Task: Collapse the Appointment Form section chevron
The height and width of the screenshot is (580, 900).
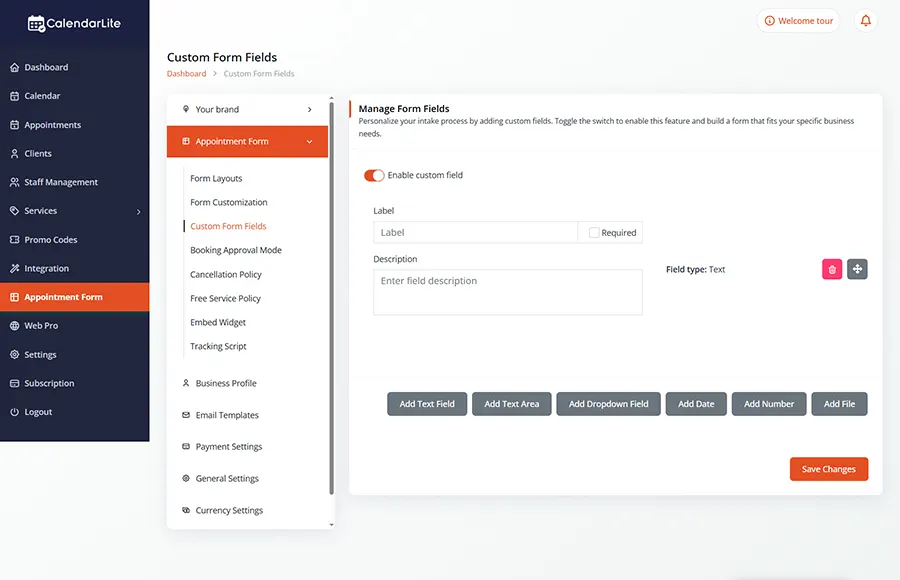Action: tap(309, 141)
